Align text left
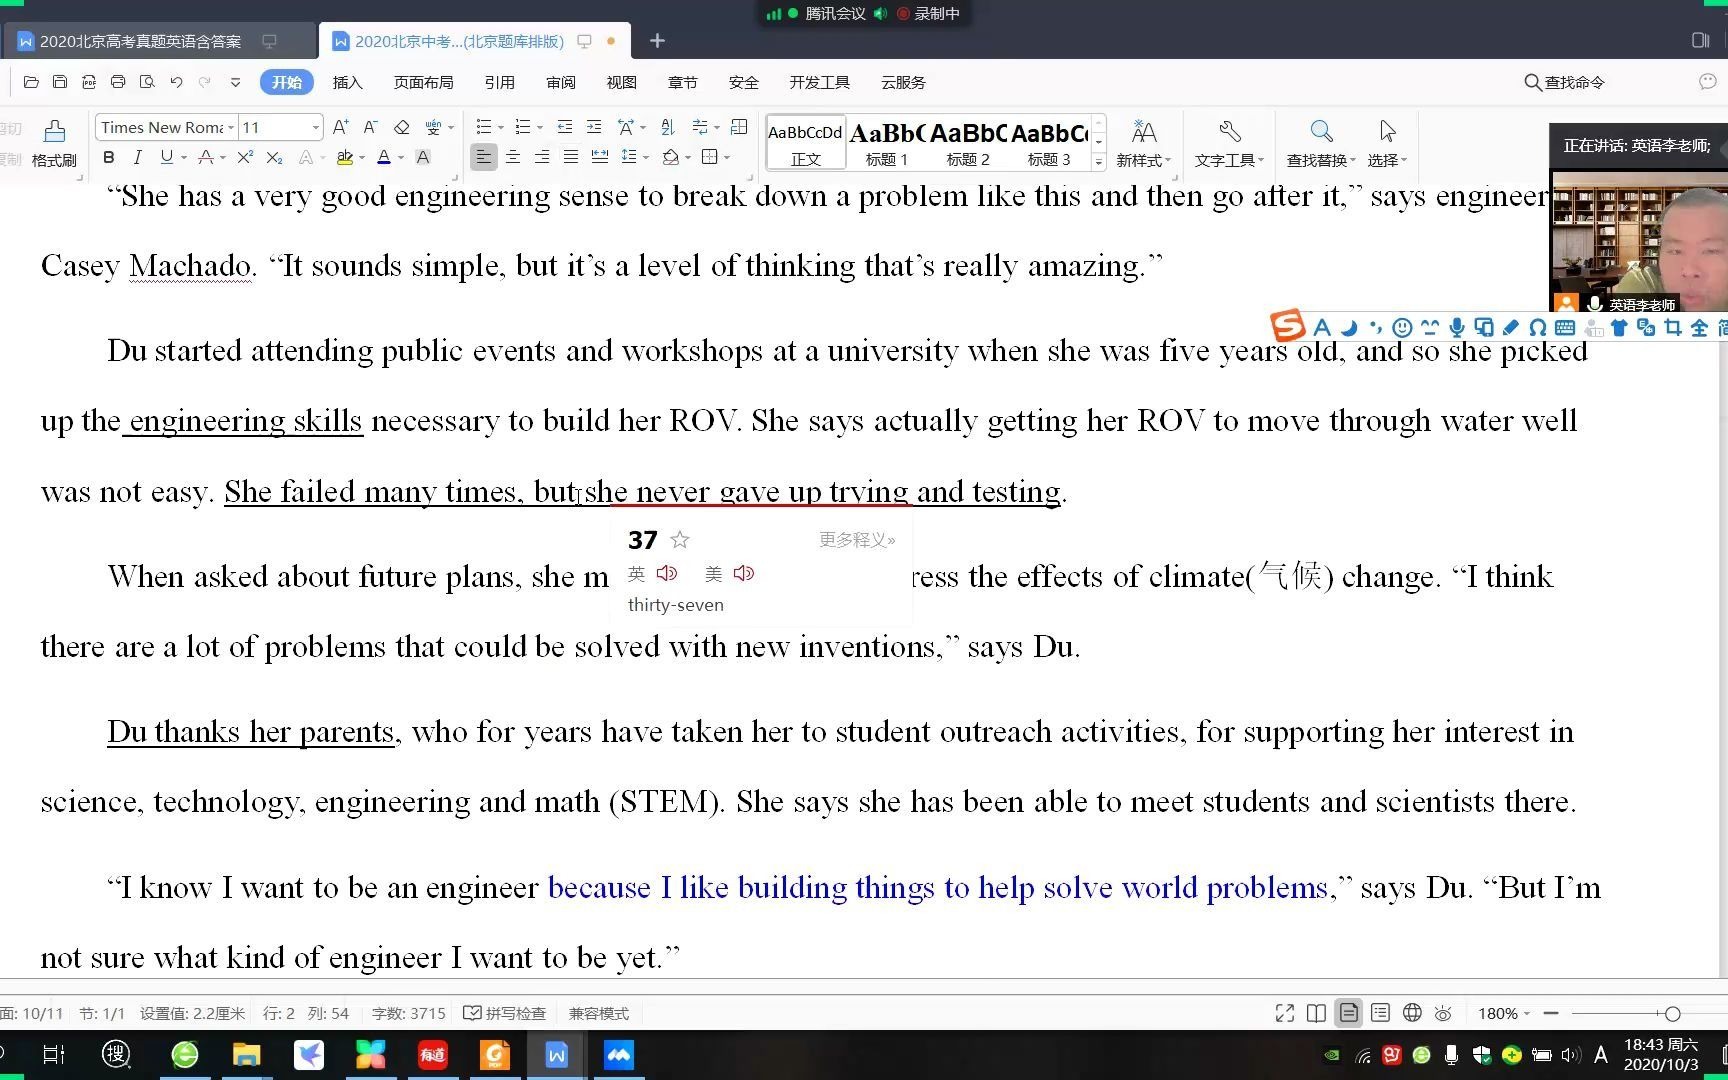Screen dimensions: 1728x1080 tap(483, 157)
